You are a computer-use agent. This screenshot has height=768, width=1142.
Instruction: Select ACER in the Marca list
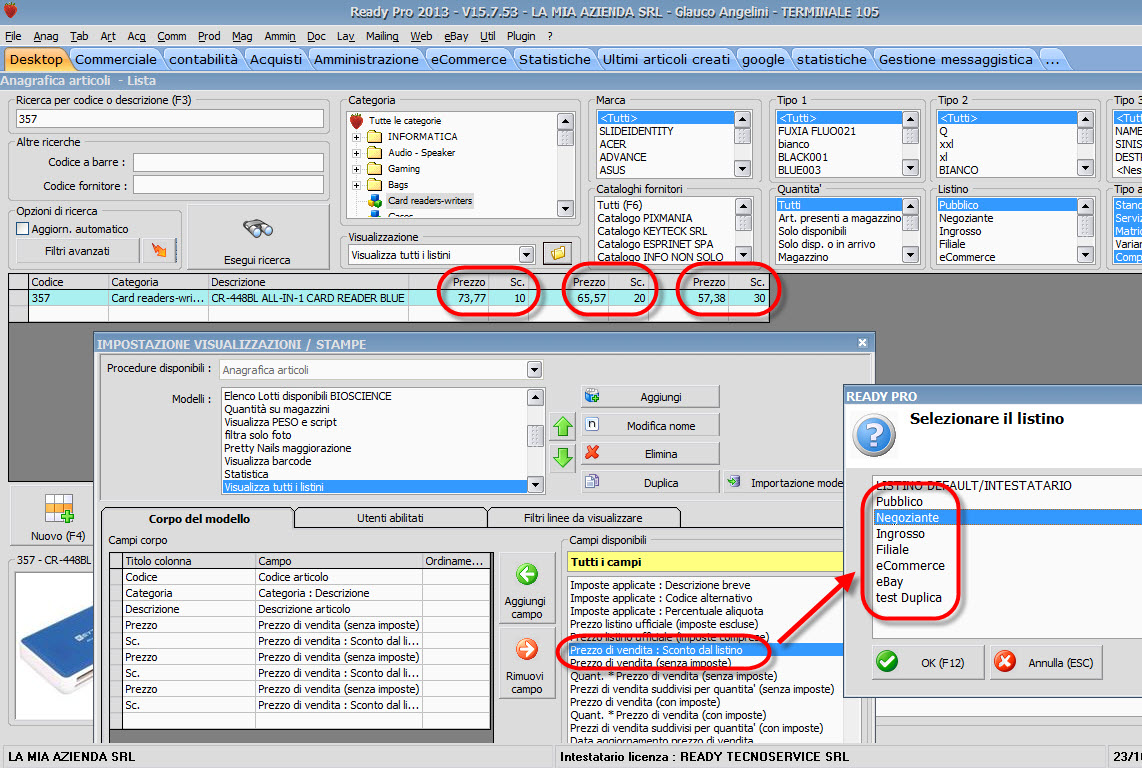click(x=613, y=144)
